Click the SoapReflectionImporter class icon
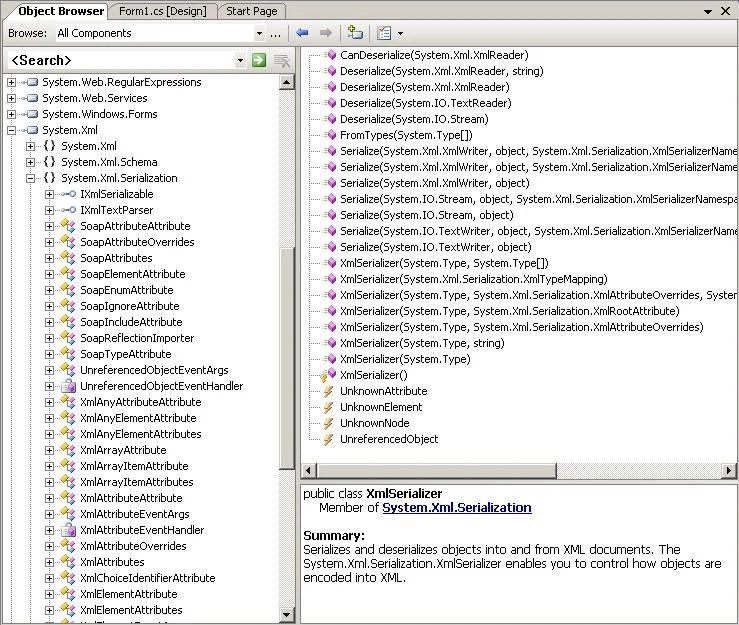The width and height of the screenshot is (739, 625). point(68,338)
